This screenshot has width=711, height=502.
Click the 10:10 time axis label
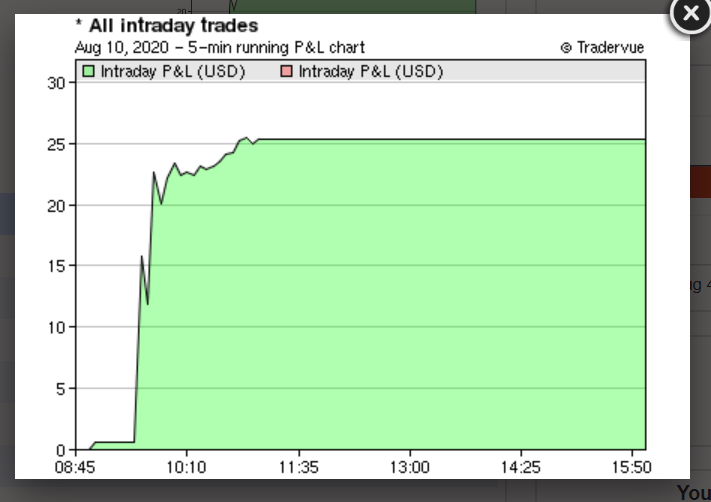(186, 466)
